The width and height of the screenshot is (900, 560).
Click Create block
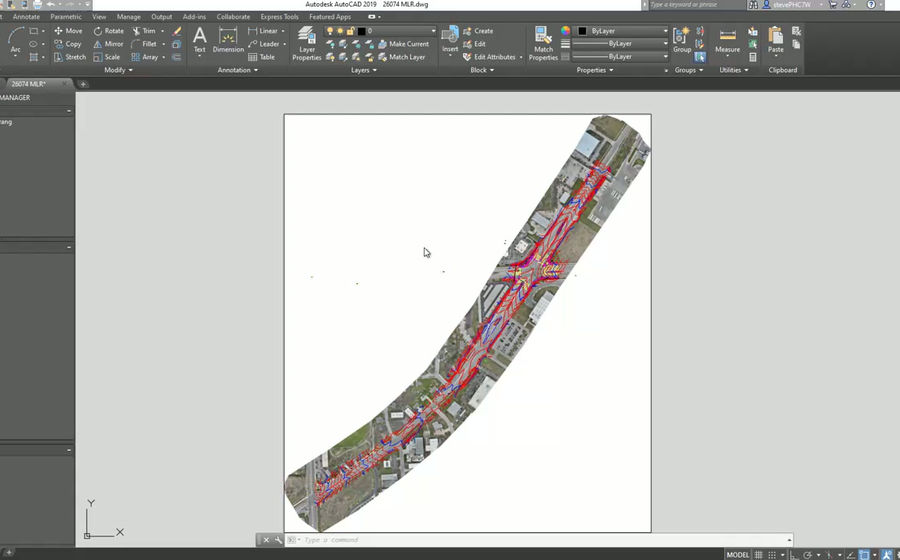tap(478, 31)
